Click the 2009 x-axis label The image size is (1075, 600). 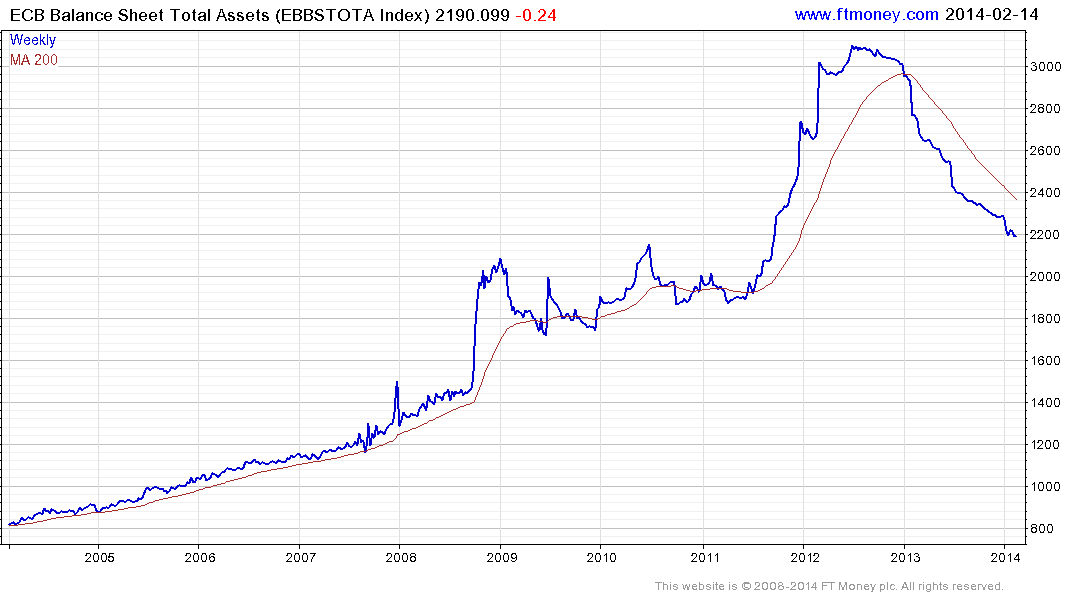tap(502, 557)
